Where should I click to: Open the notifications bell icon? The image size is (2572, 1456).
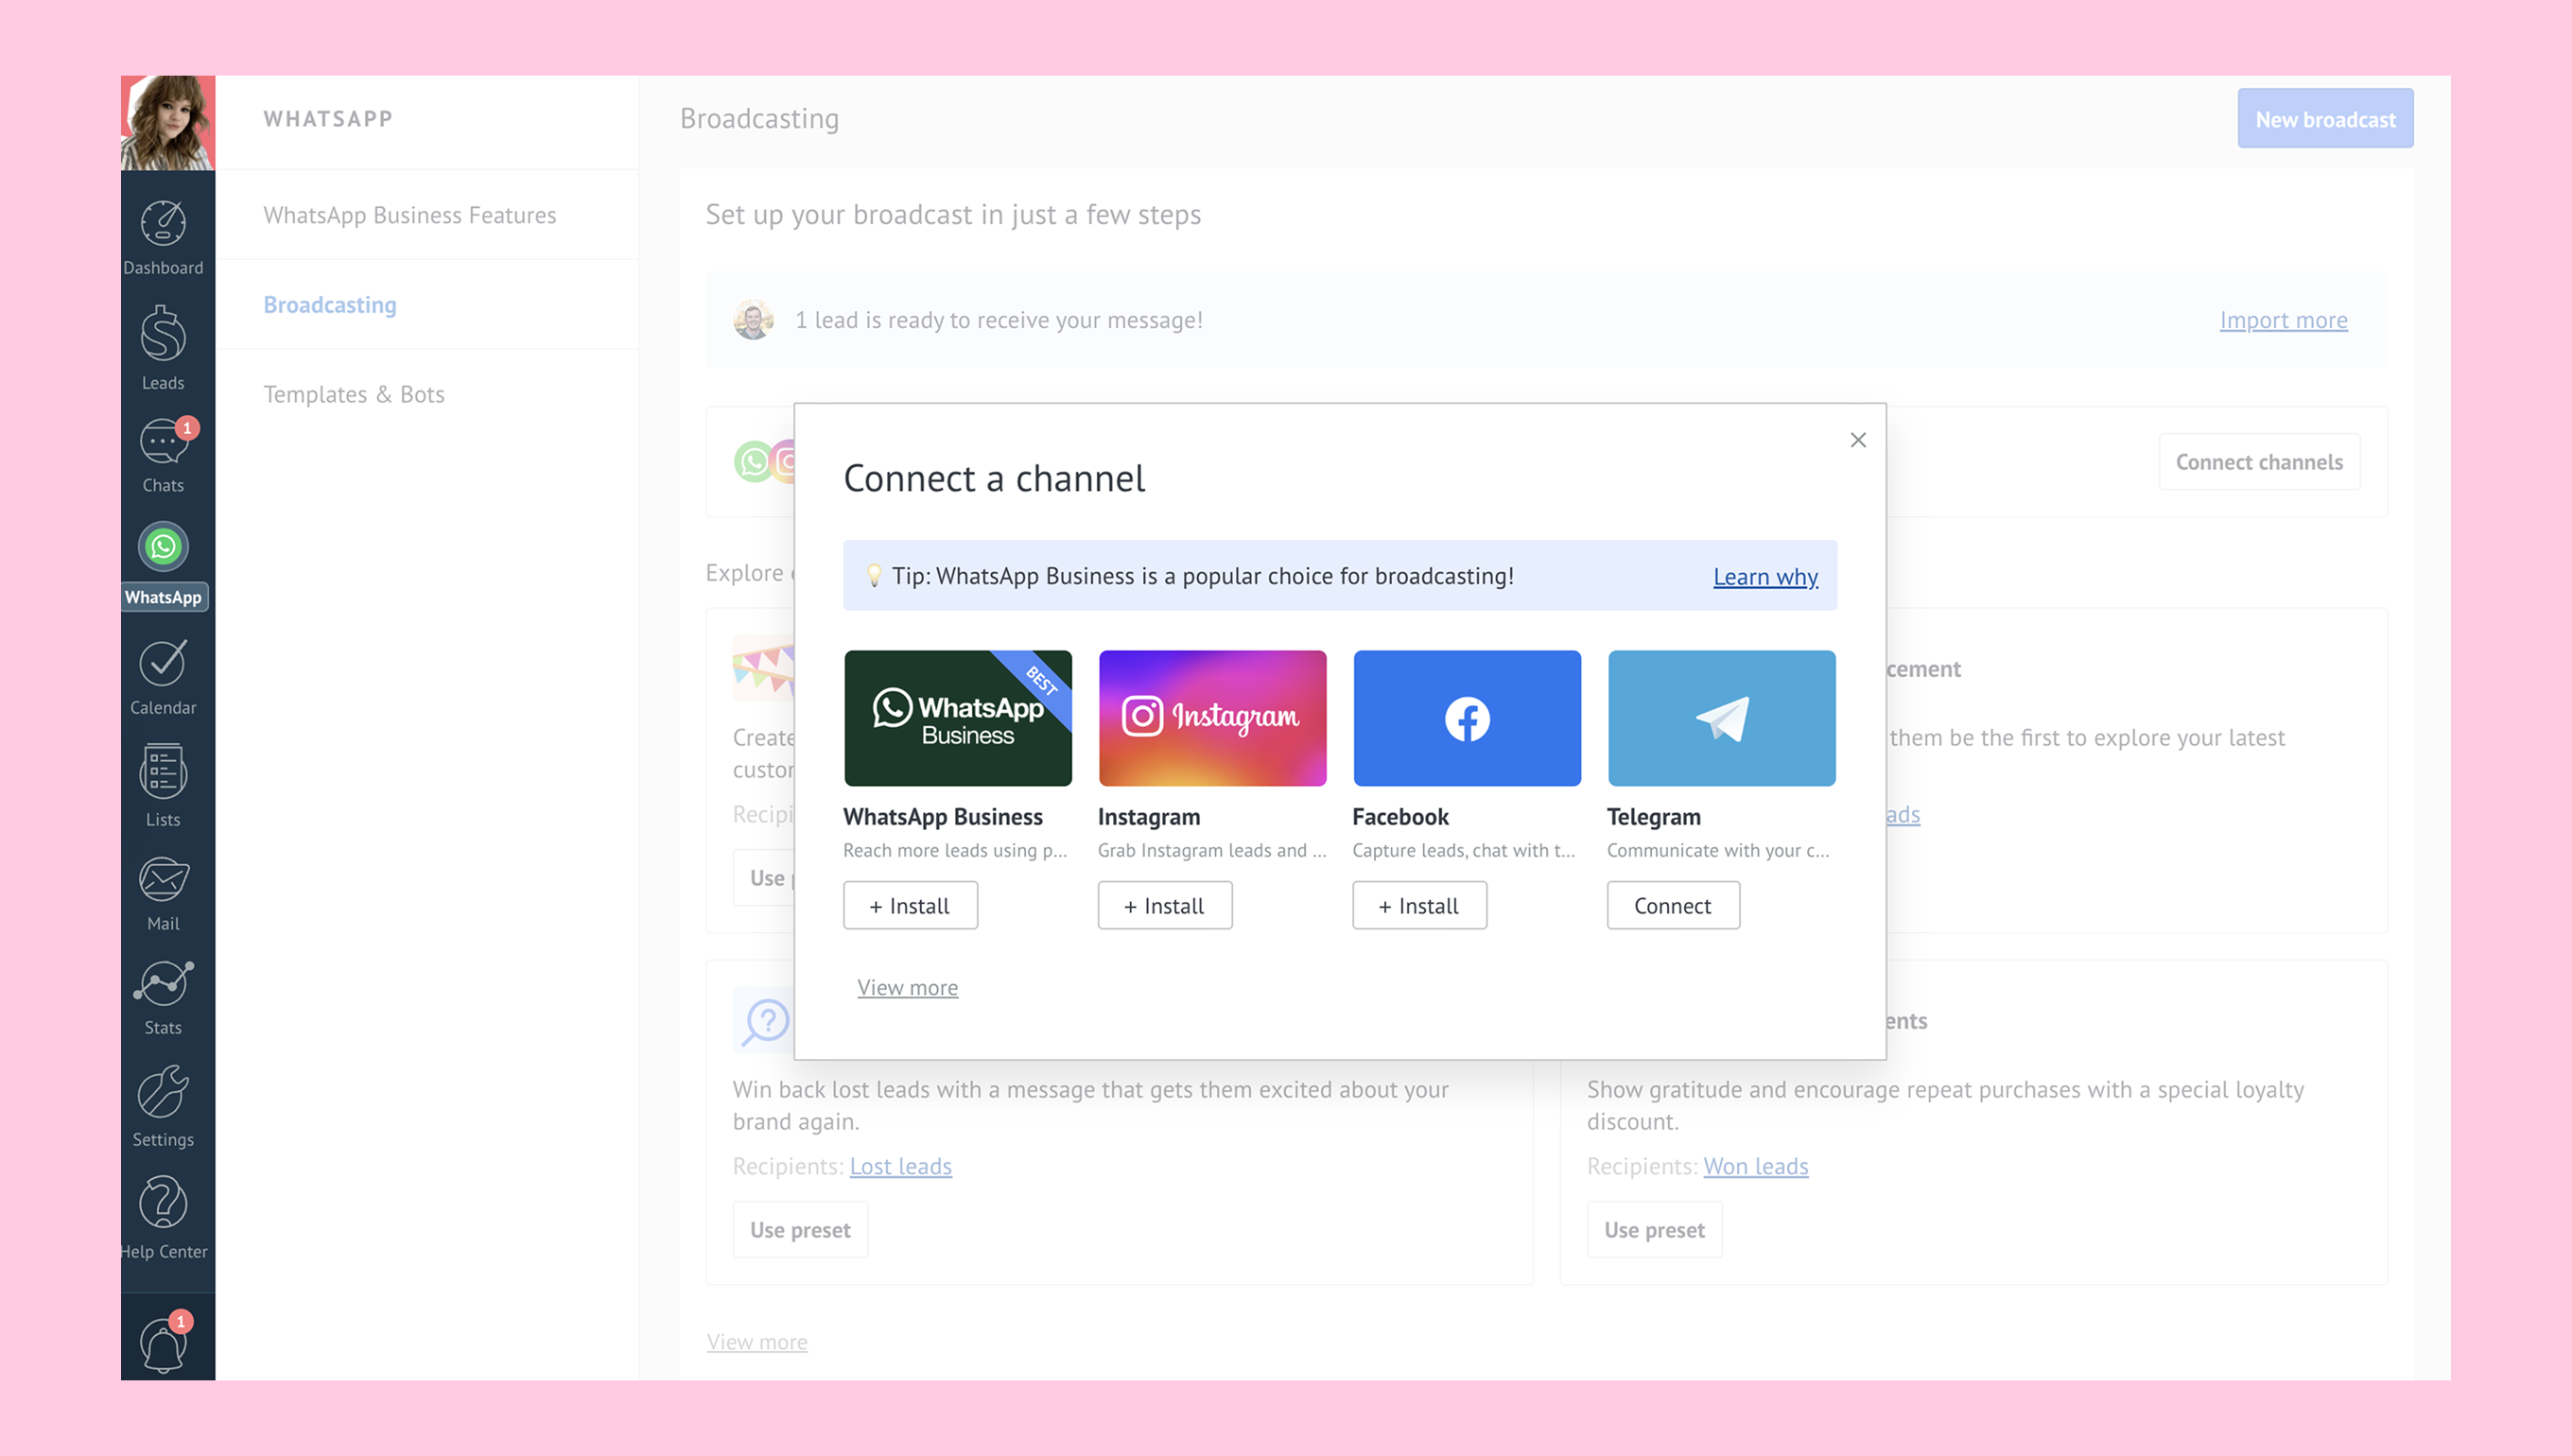163,1343
